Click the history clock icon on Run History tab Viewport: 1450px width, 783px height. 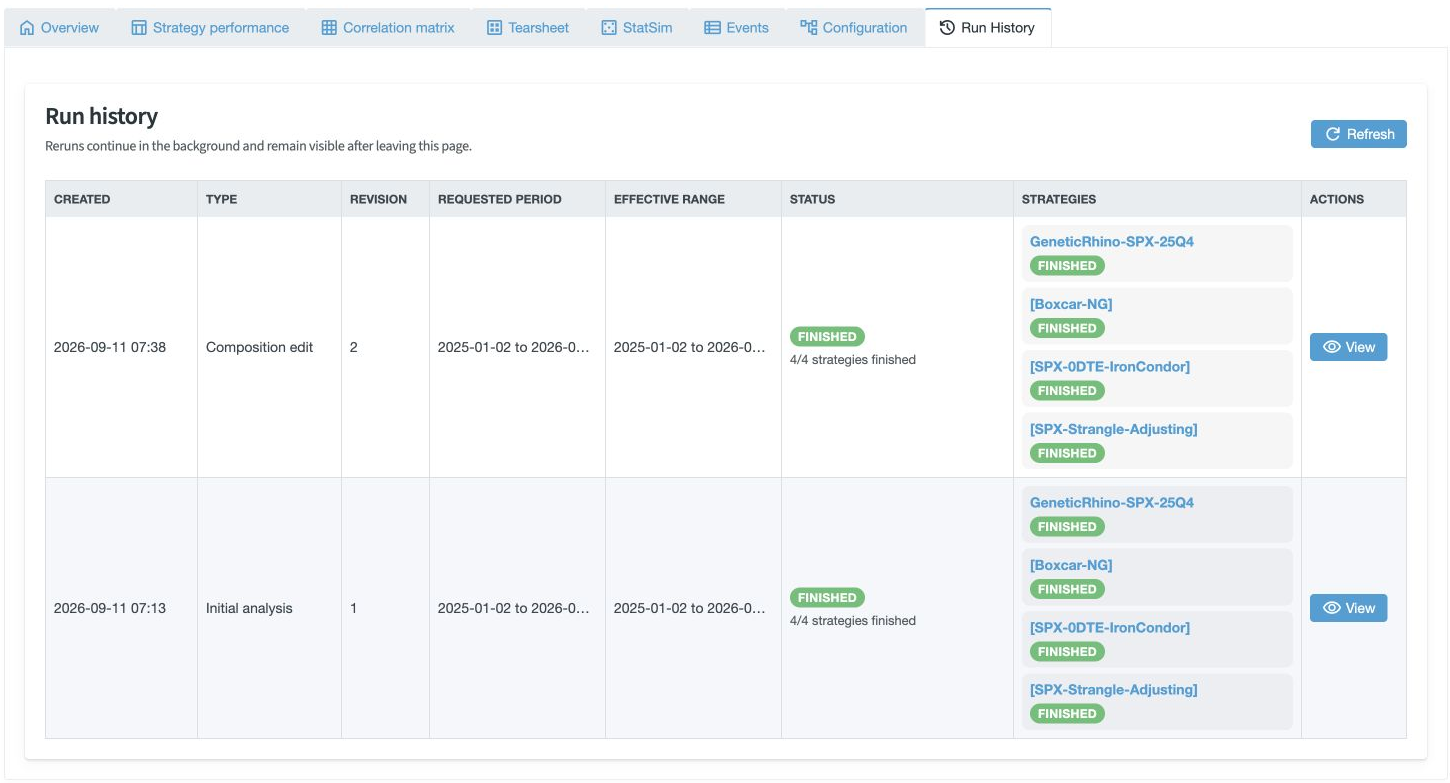(947, 28)
